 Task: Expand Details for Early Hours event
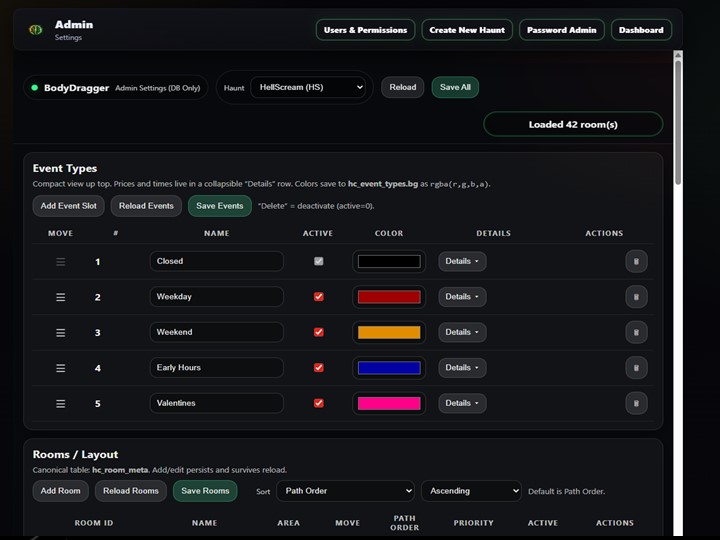click(462, 367)
